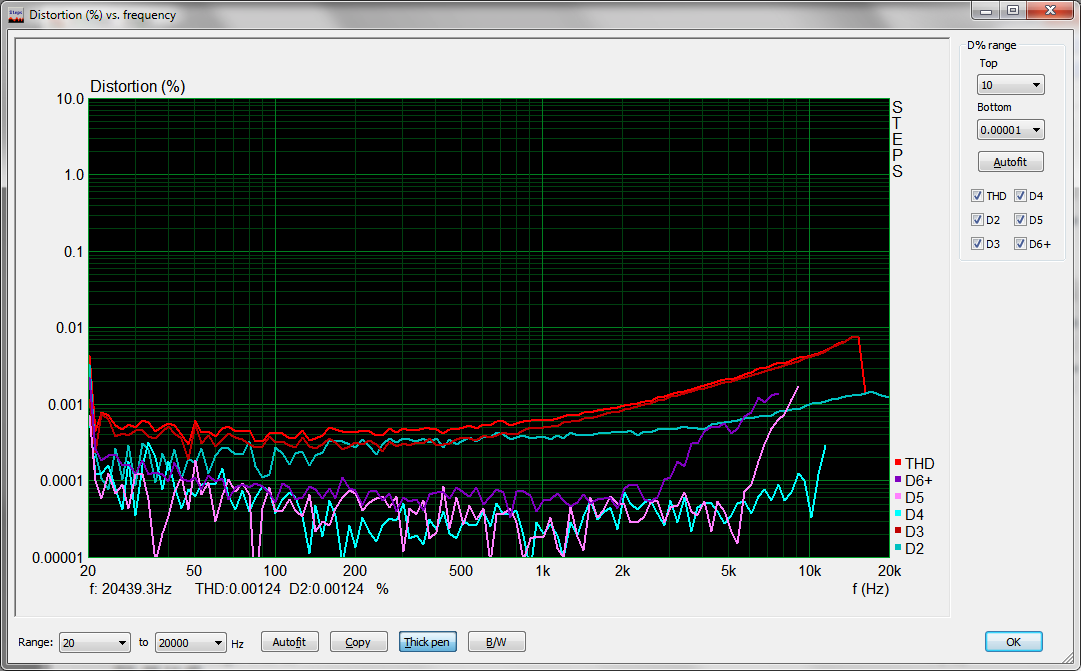The image size is (1081, 671).
Task: Toggle the D2 harmonic checkbox
Action: coord(977,220)
